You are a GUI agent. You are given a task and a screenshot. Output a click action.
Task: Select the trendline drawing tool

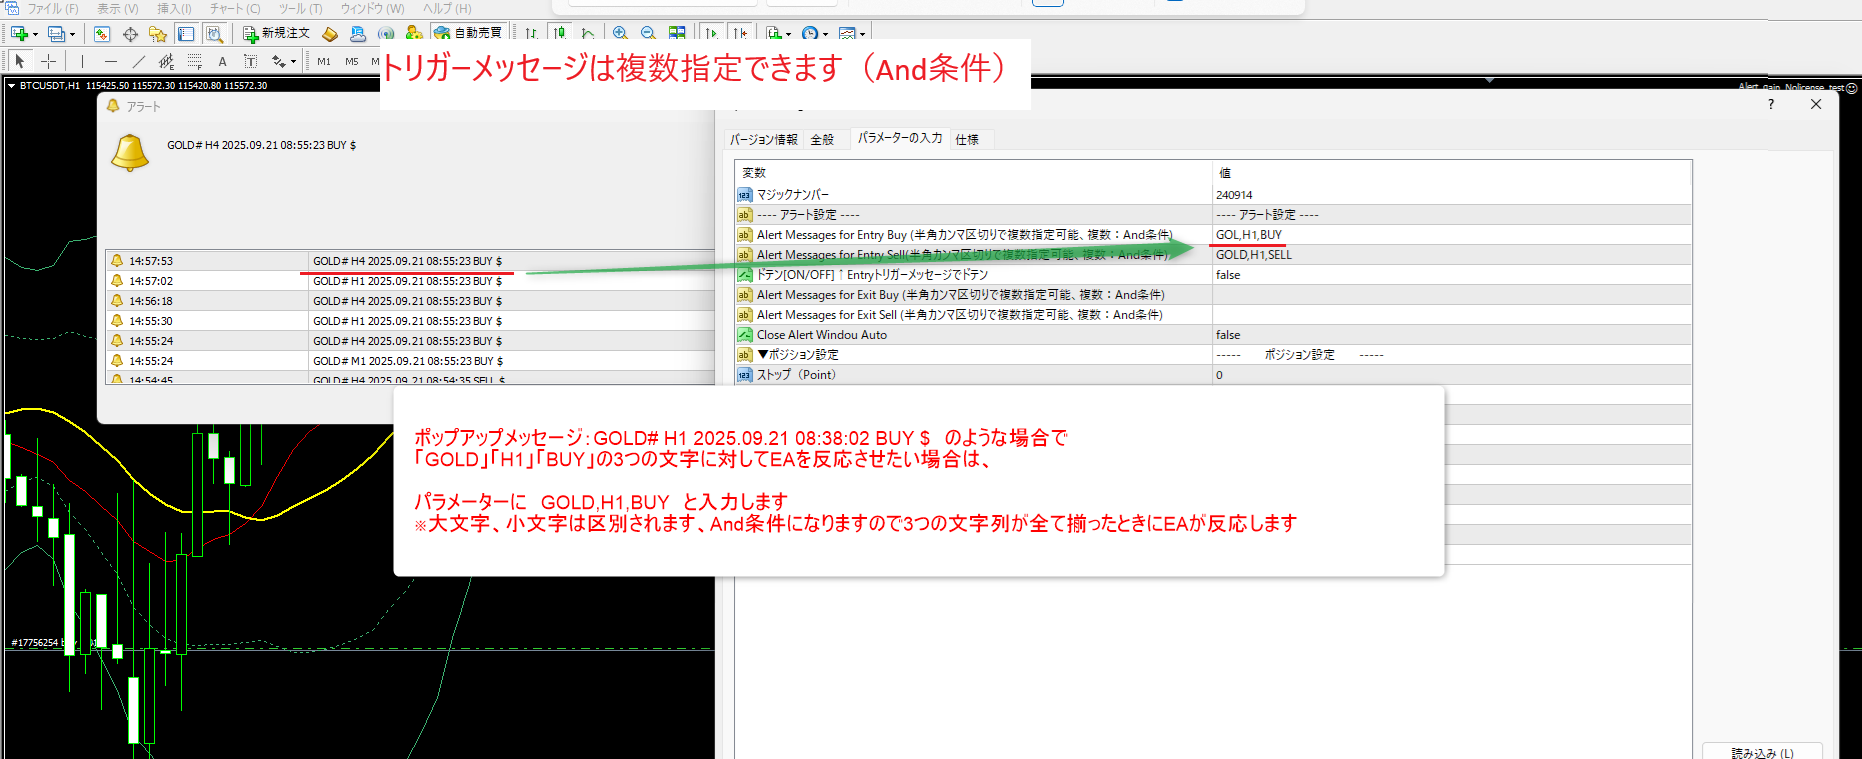click(138, 62)
